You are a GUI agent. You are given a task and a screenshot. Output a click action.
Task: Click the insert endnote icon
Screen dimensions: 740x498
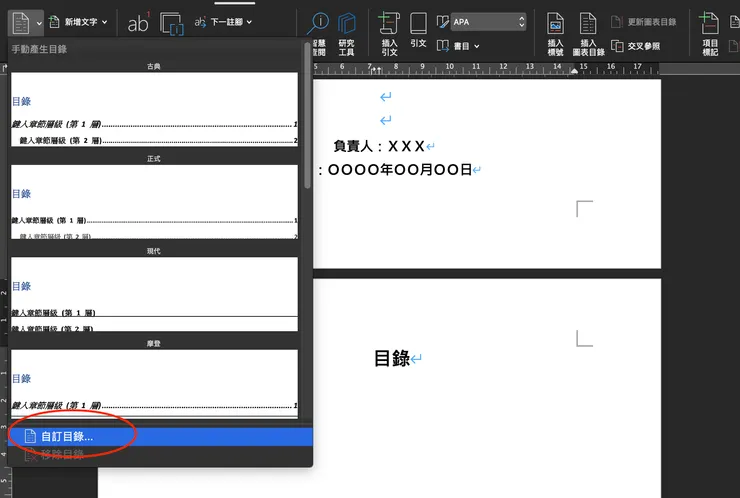(171, 23)
